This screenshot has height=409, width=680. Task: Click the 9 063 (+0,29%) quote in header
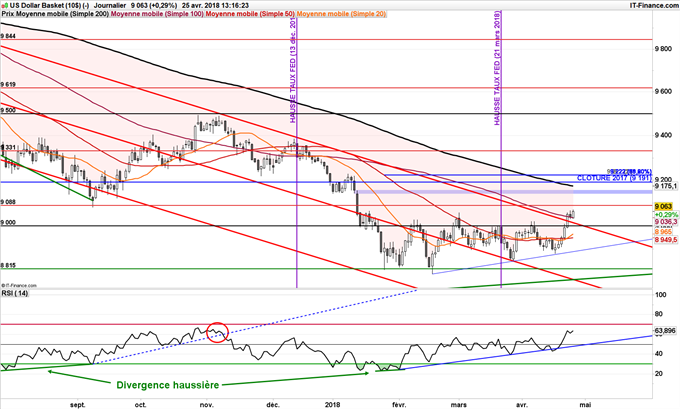[x=154, y=6]
